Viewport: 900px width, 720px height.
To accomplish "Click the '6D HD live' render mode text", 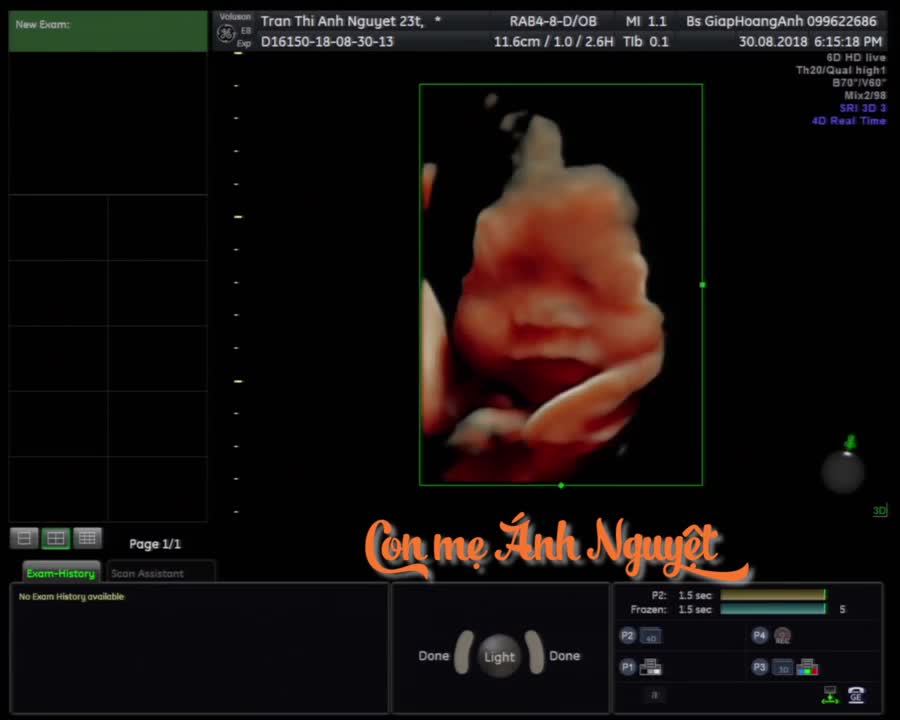I will pyautogui.click(x=856, y=57).
